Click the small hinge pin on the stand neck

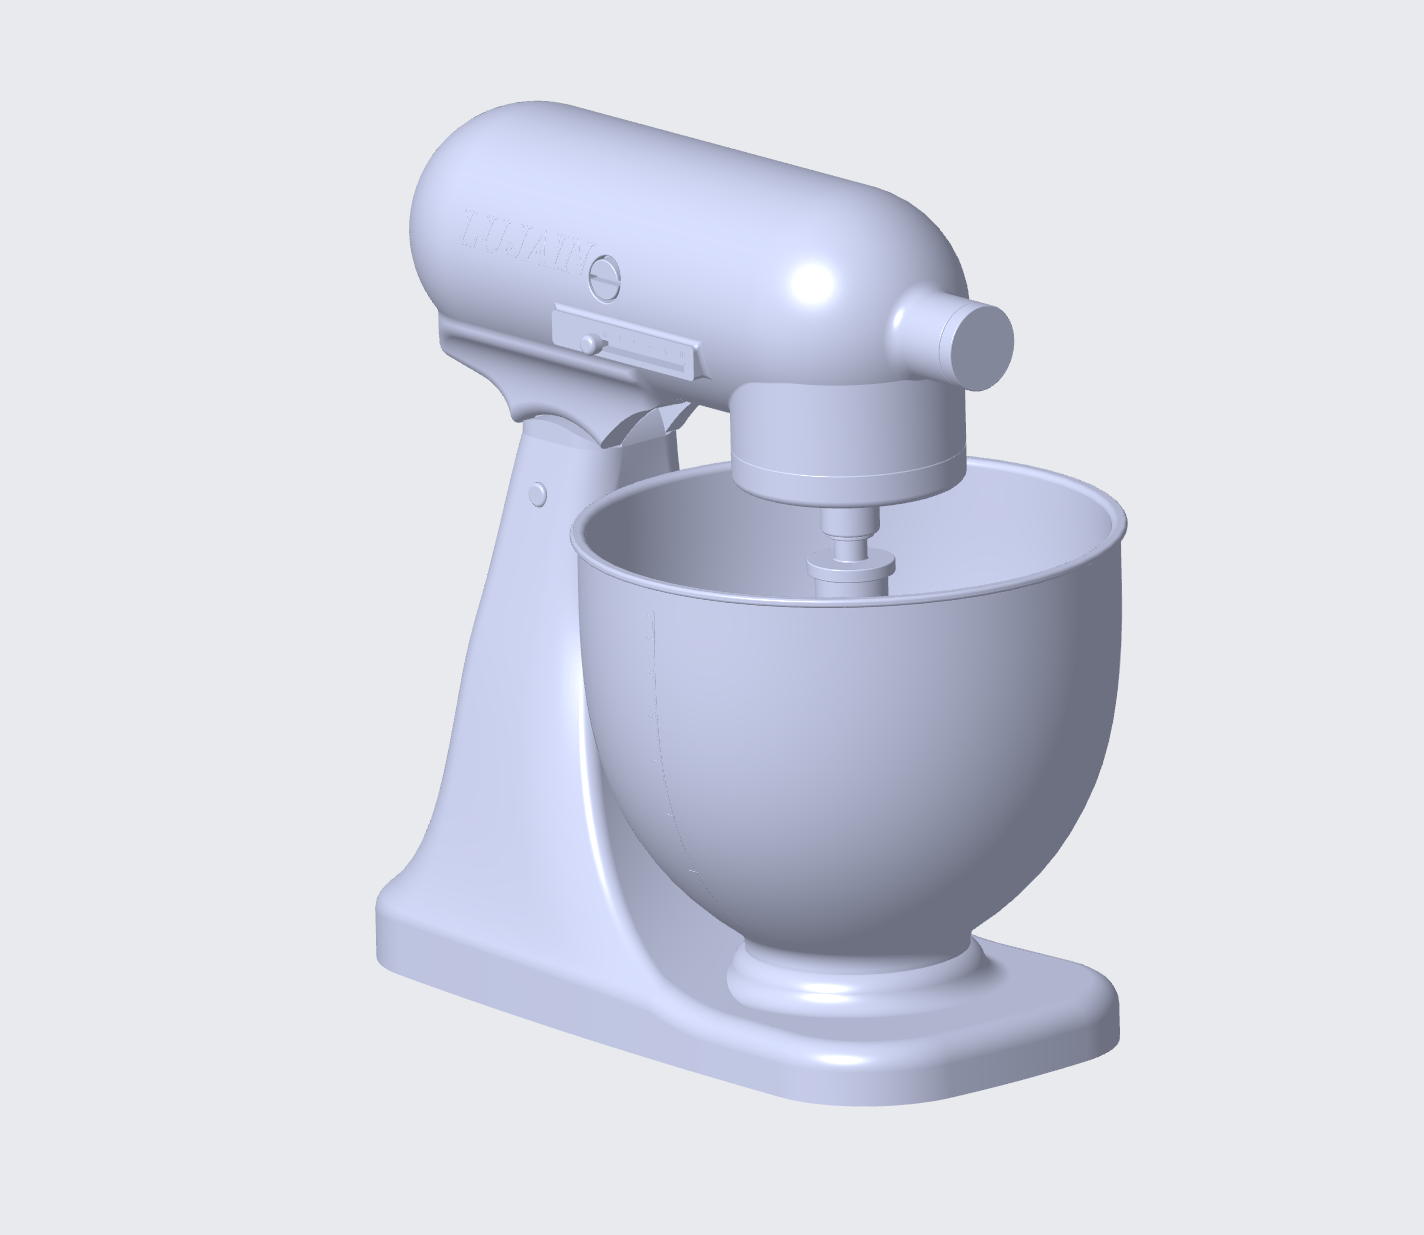[537, 493]
